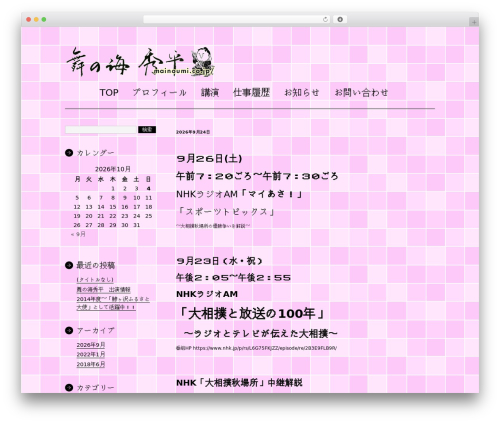Click the 「スポーツトピックス」 line
The width and height of the screenshot is (500, 423).
(x=226, y=212)
